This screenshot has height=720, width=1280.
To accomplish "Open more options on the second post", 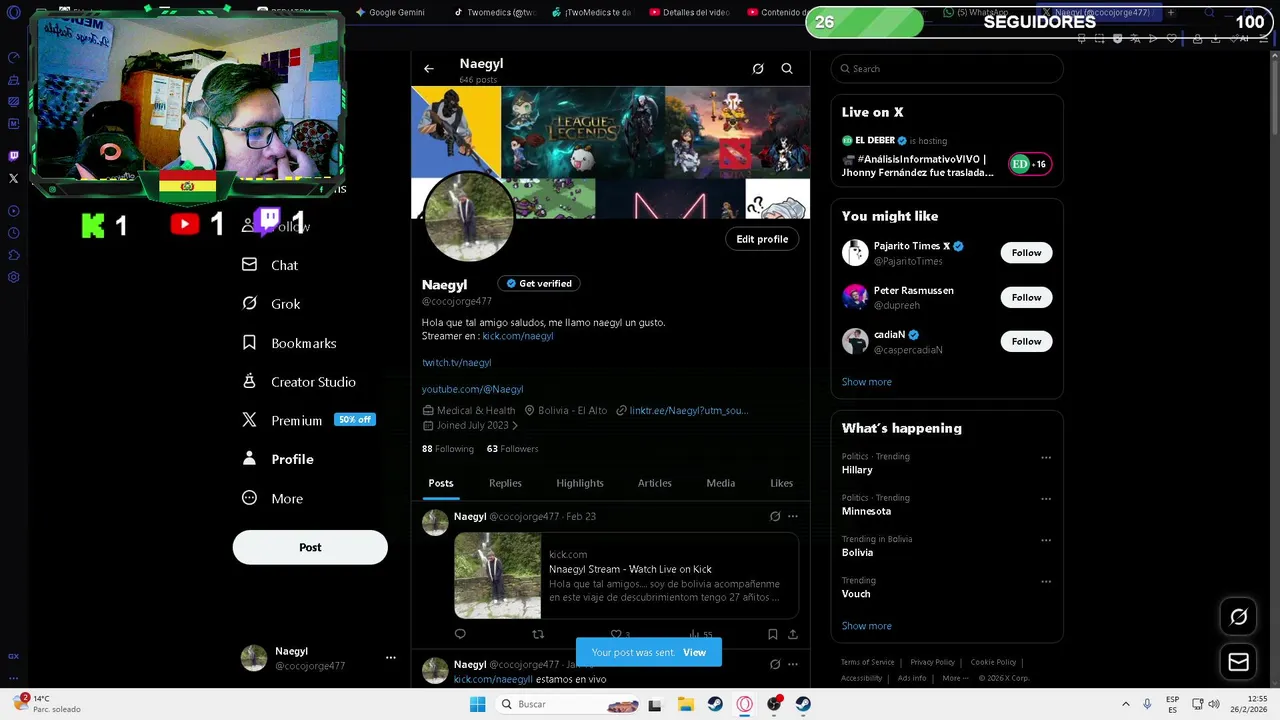I will coord(793,664).
